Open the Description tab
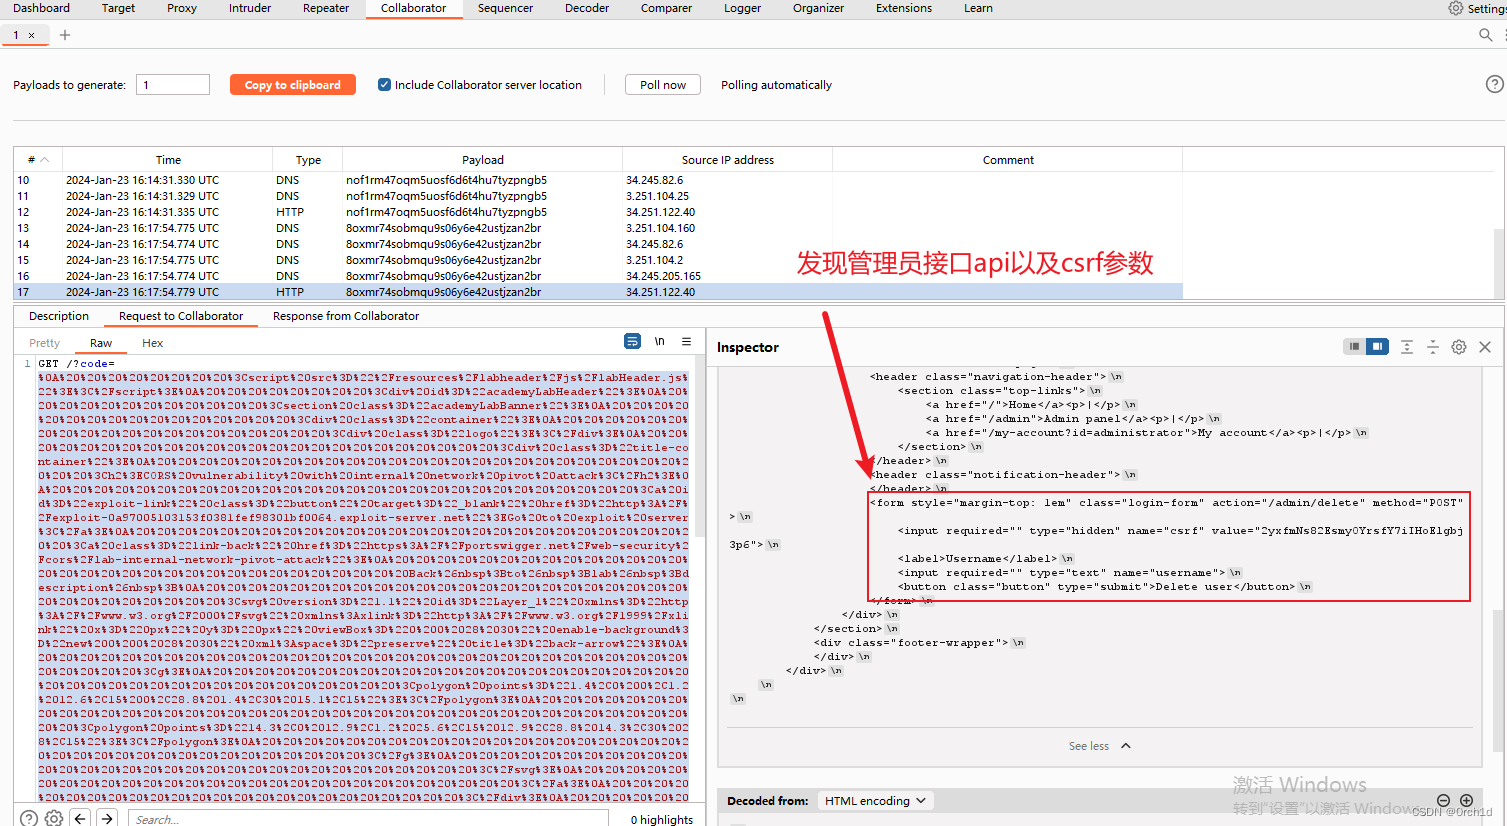 pyautogui.click(x=59, y=316)
